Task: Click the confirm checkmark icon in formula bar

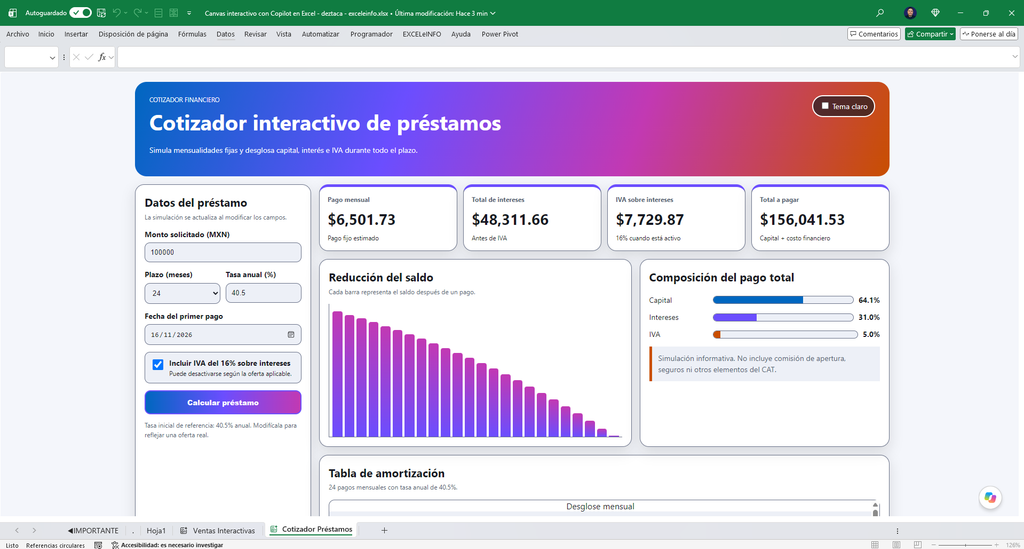Action: click(x=89, y=57)
